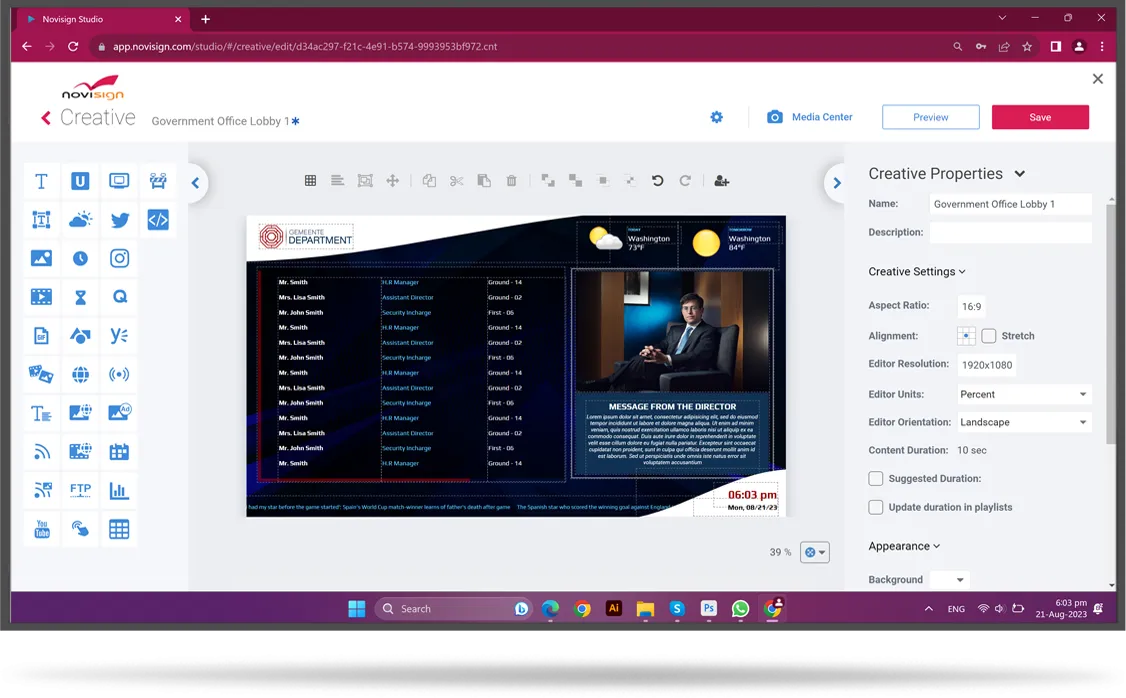Insert a Weather widget
1126x698 pixels.
(80, 219)
